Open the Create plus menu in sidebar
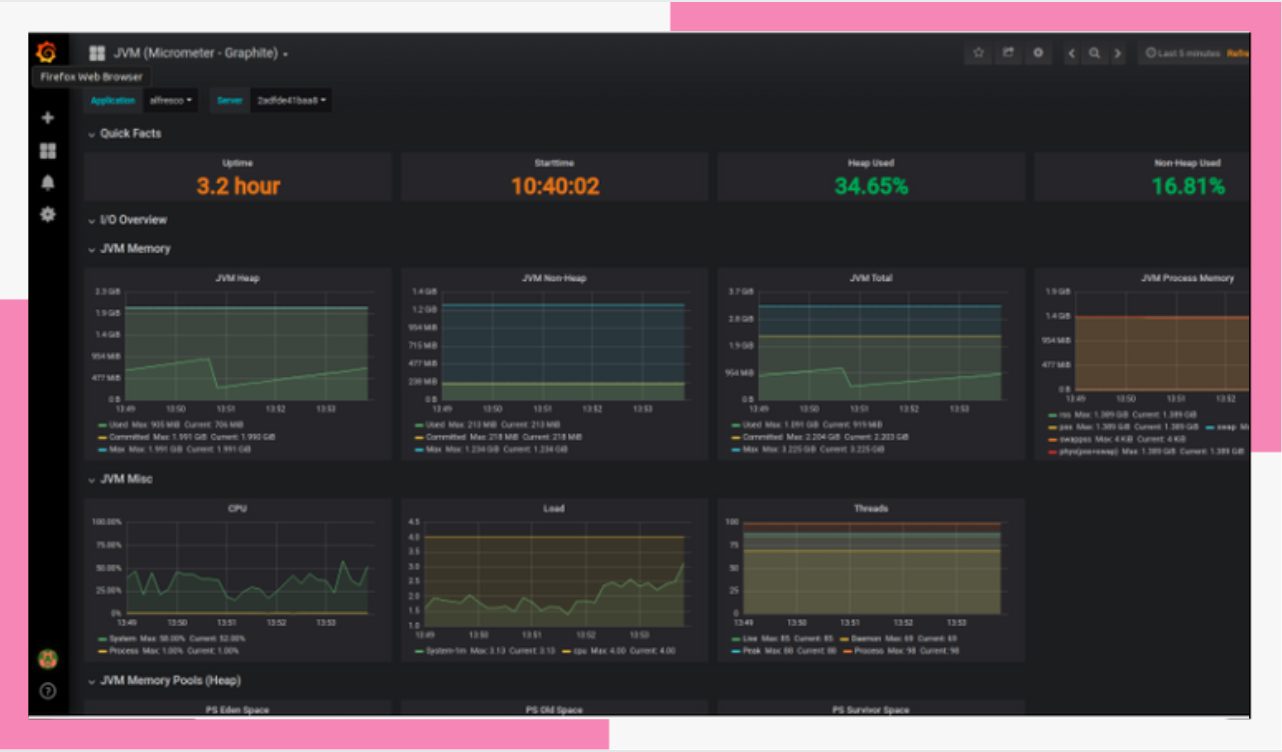 coord(47,118)
